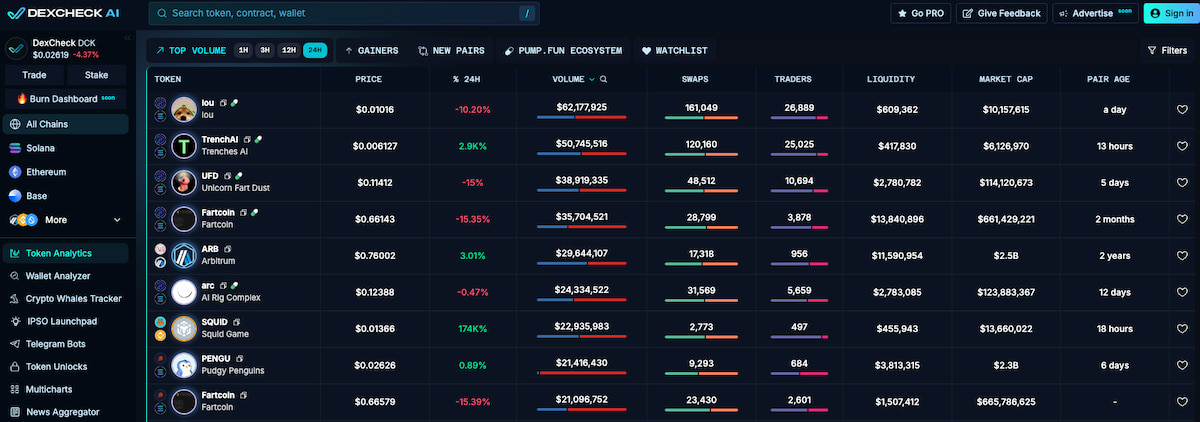This screenshot has height=422, width=1200.
Task: Click the Give Feedback button
Action: (x=1000, y=13)
